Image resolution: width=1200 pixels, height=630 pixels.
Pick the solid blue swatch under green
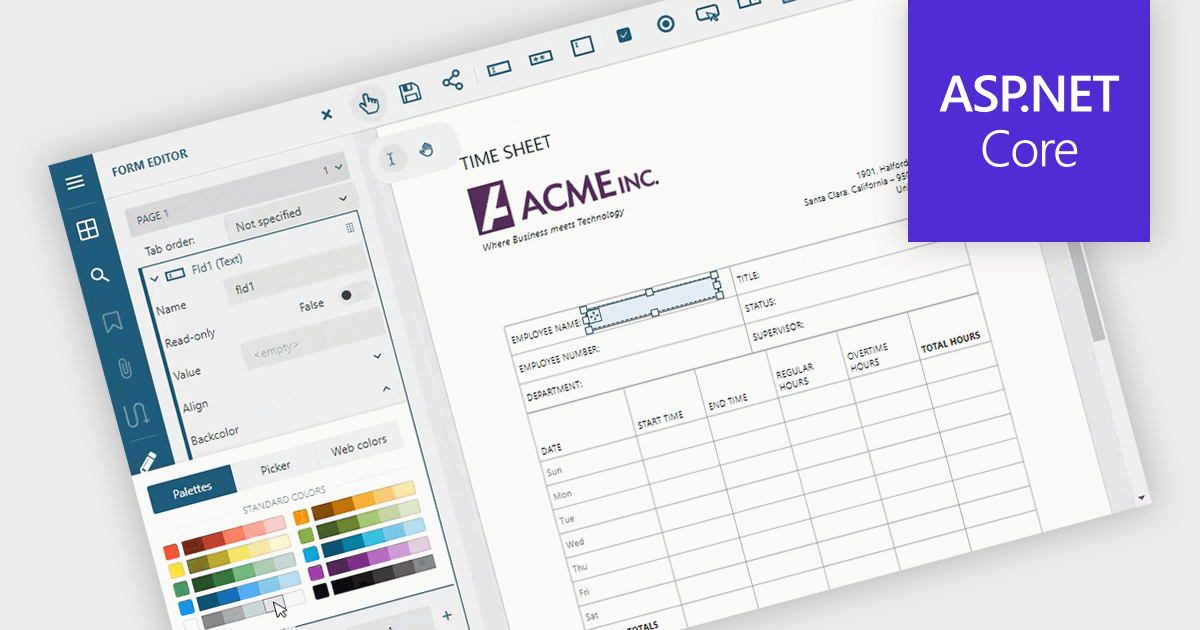[187, 607]
